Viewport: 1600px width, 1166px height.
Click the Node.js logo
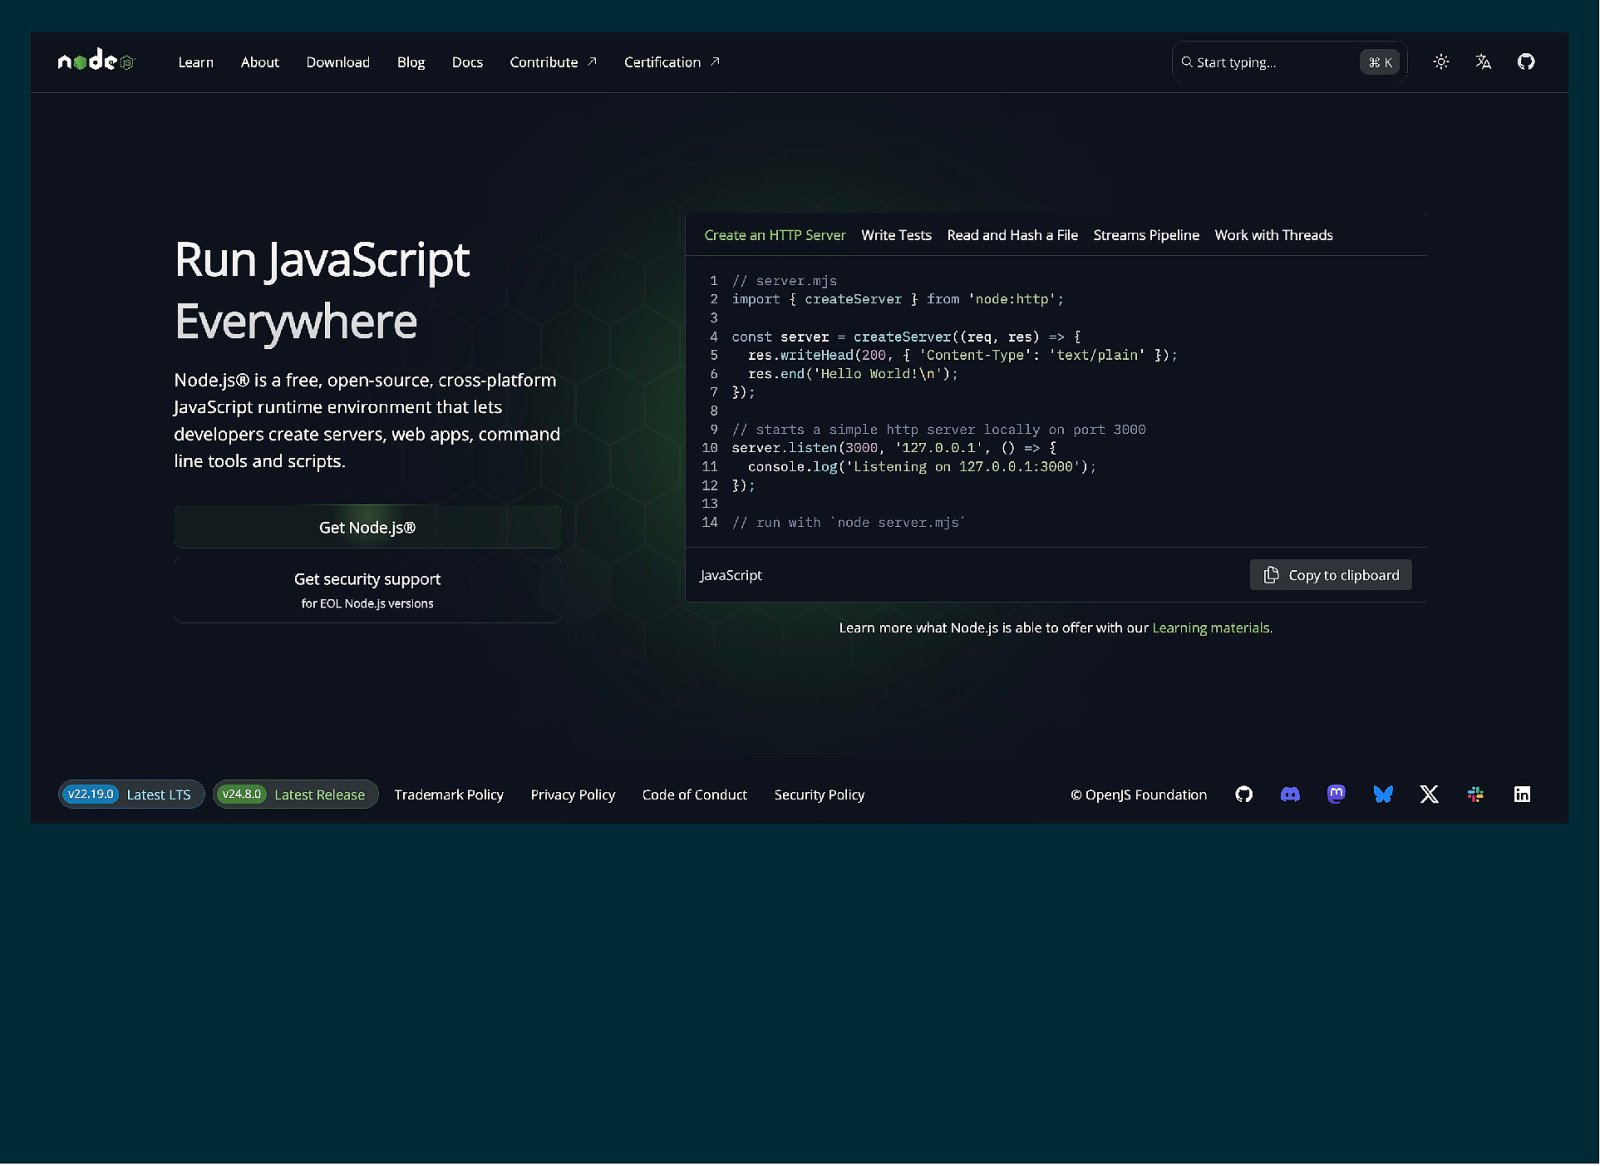[x=96, y=62]
